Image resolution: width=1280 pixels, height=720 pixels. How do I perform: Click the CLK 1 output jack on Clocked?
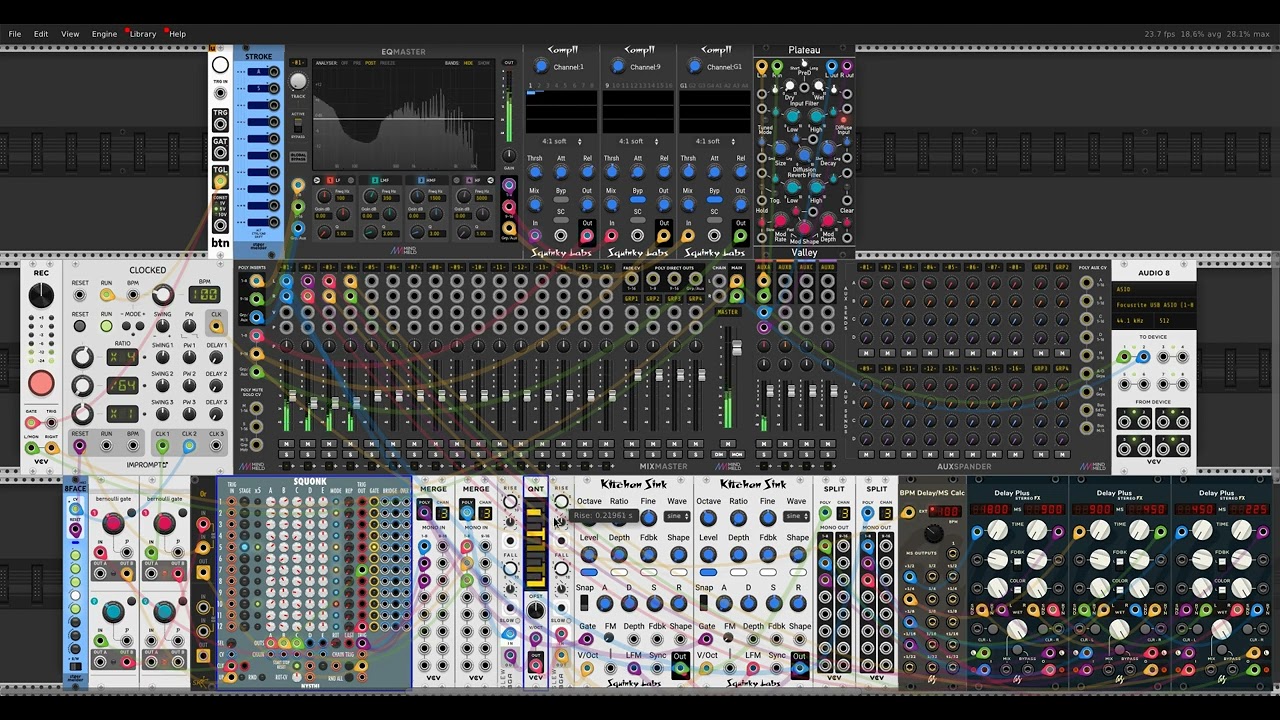162,446
